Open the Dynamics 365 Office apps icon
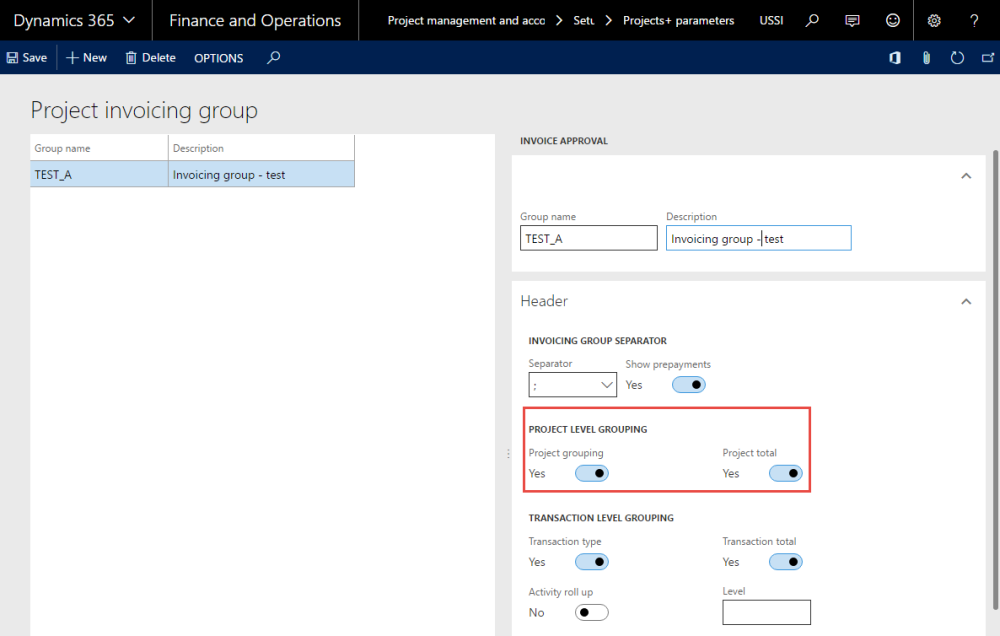 click(893, 57)
